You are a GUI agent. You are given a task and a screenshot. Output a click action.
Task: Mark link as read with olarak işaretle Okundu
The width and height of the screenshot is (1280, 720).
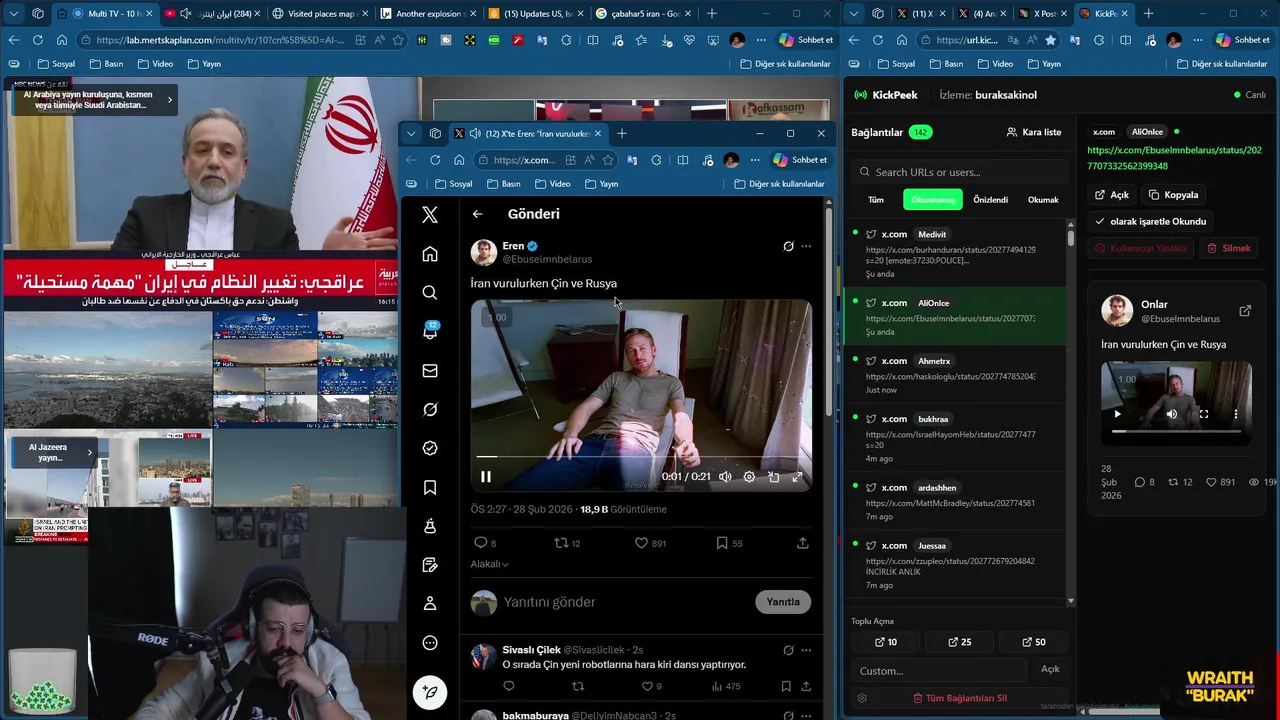[x=1150, y=221]
